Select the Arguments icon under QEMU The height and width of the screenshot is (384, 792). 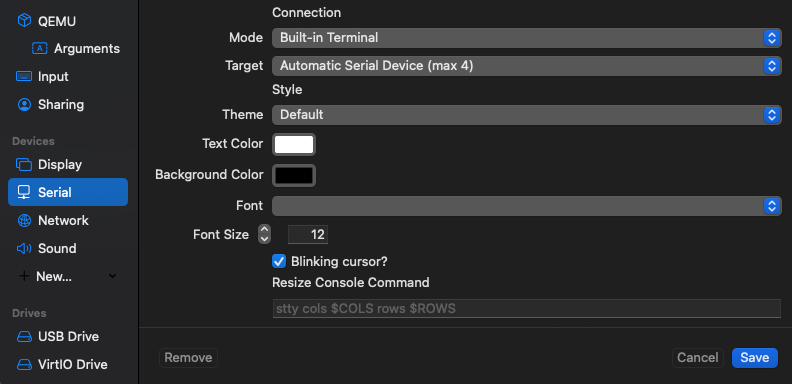pyautogui.click(x=39, y=48)
